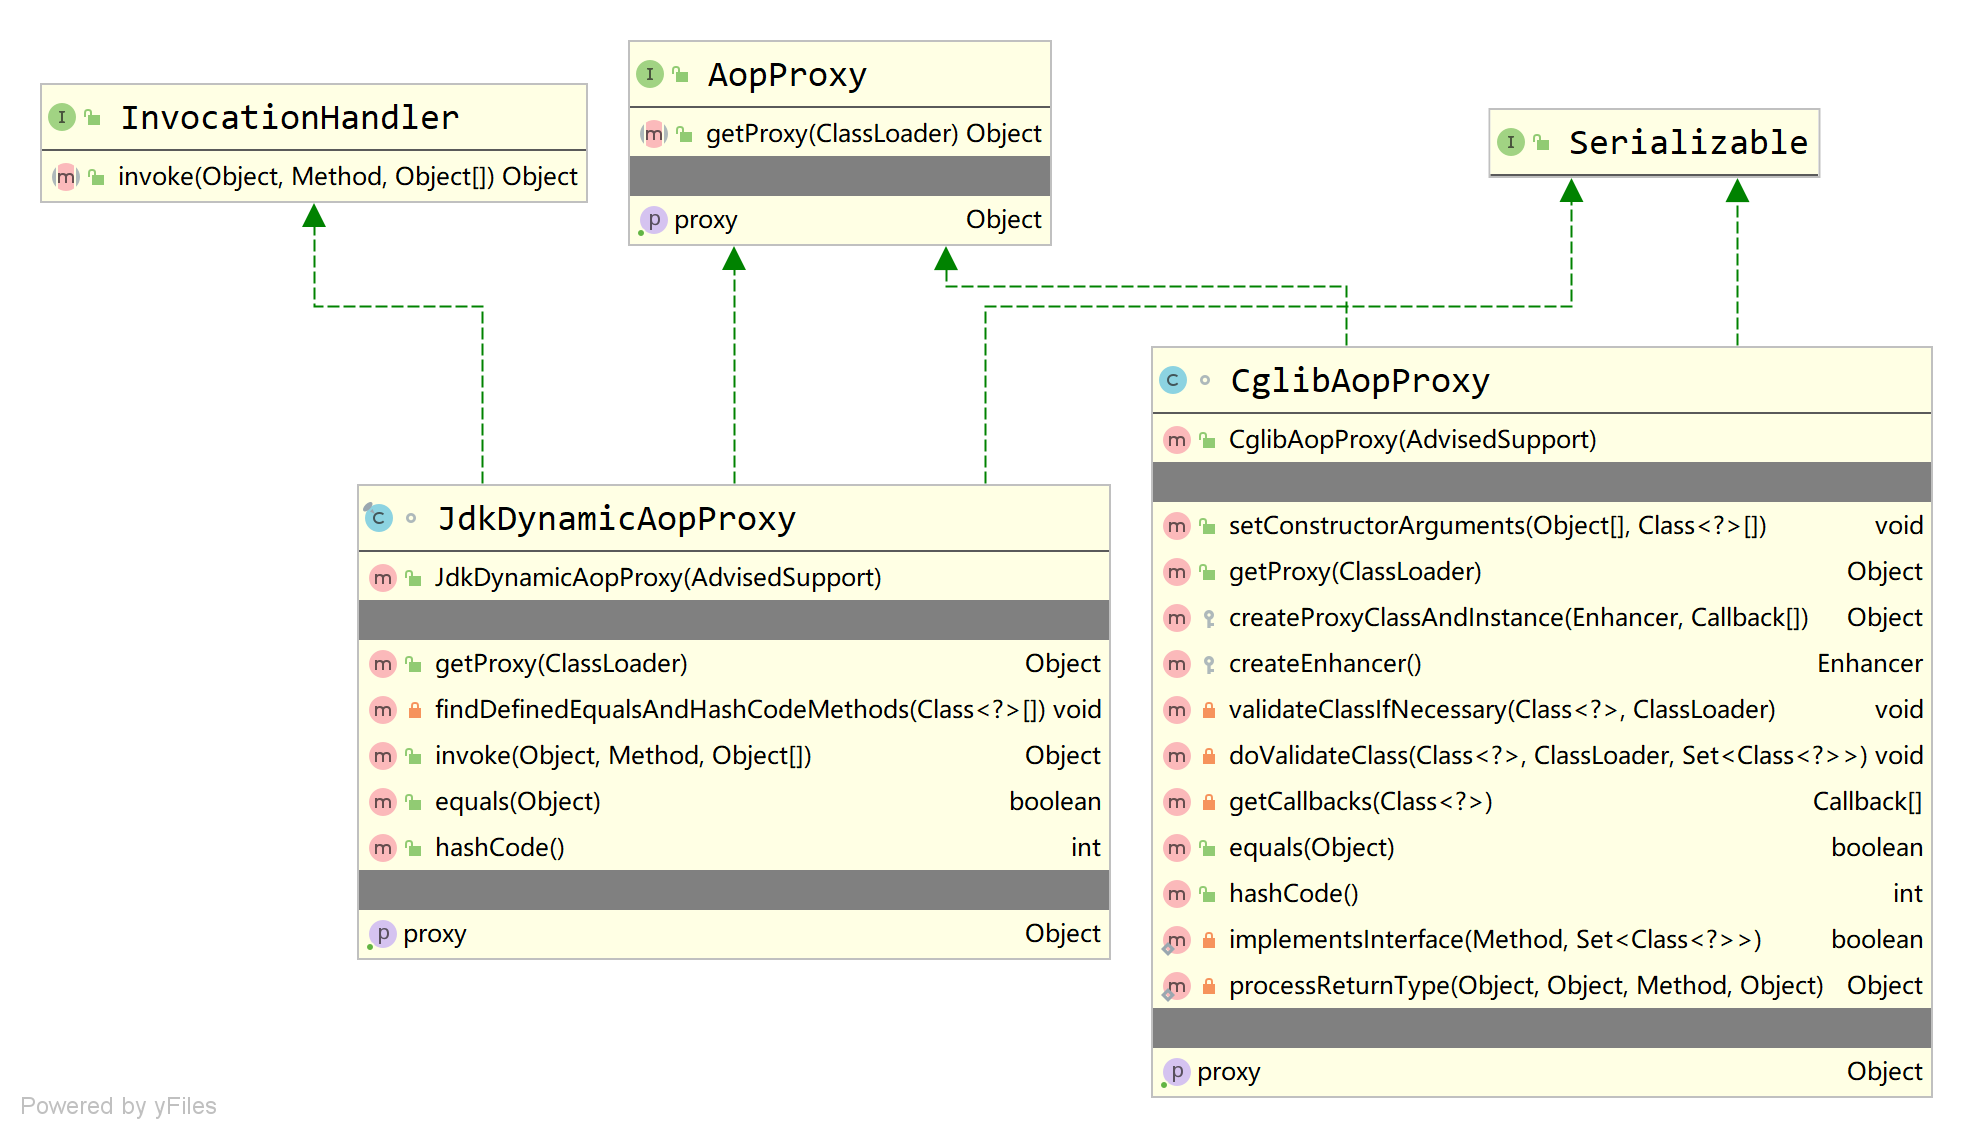Click the class icon beside JdkDynamicAopProxy
Viewport: 1974px width, 1138px height.
click(x=378, y=517)
